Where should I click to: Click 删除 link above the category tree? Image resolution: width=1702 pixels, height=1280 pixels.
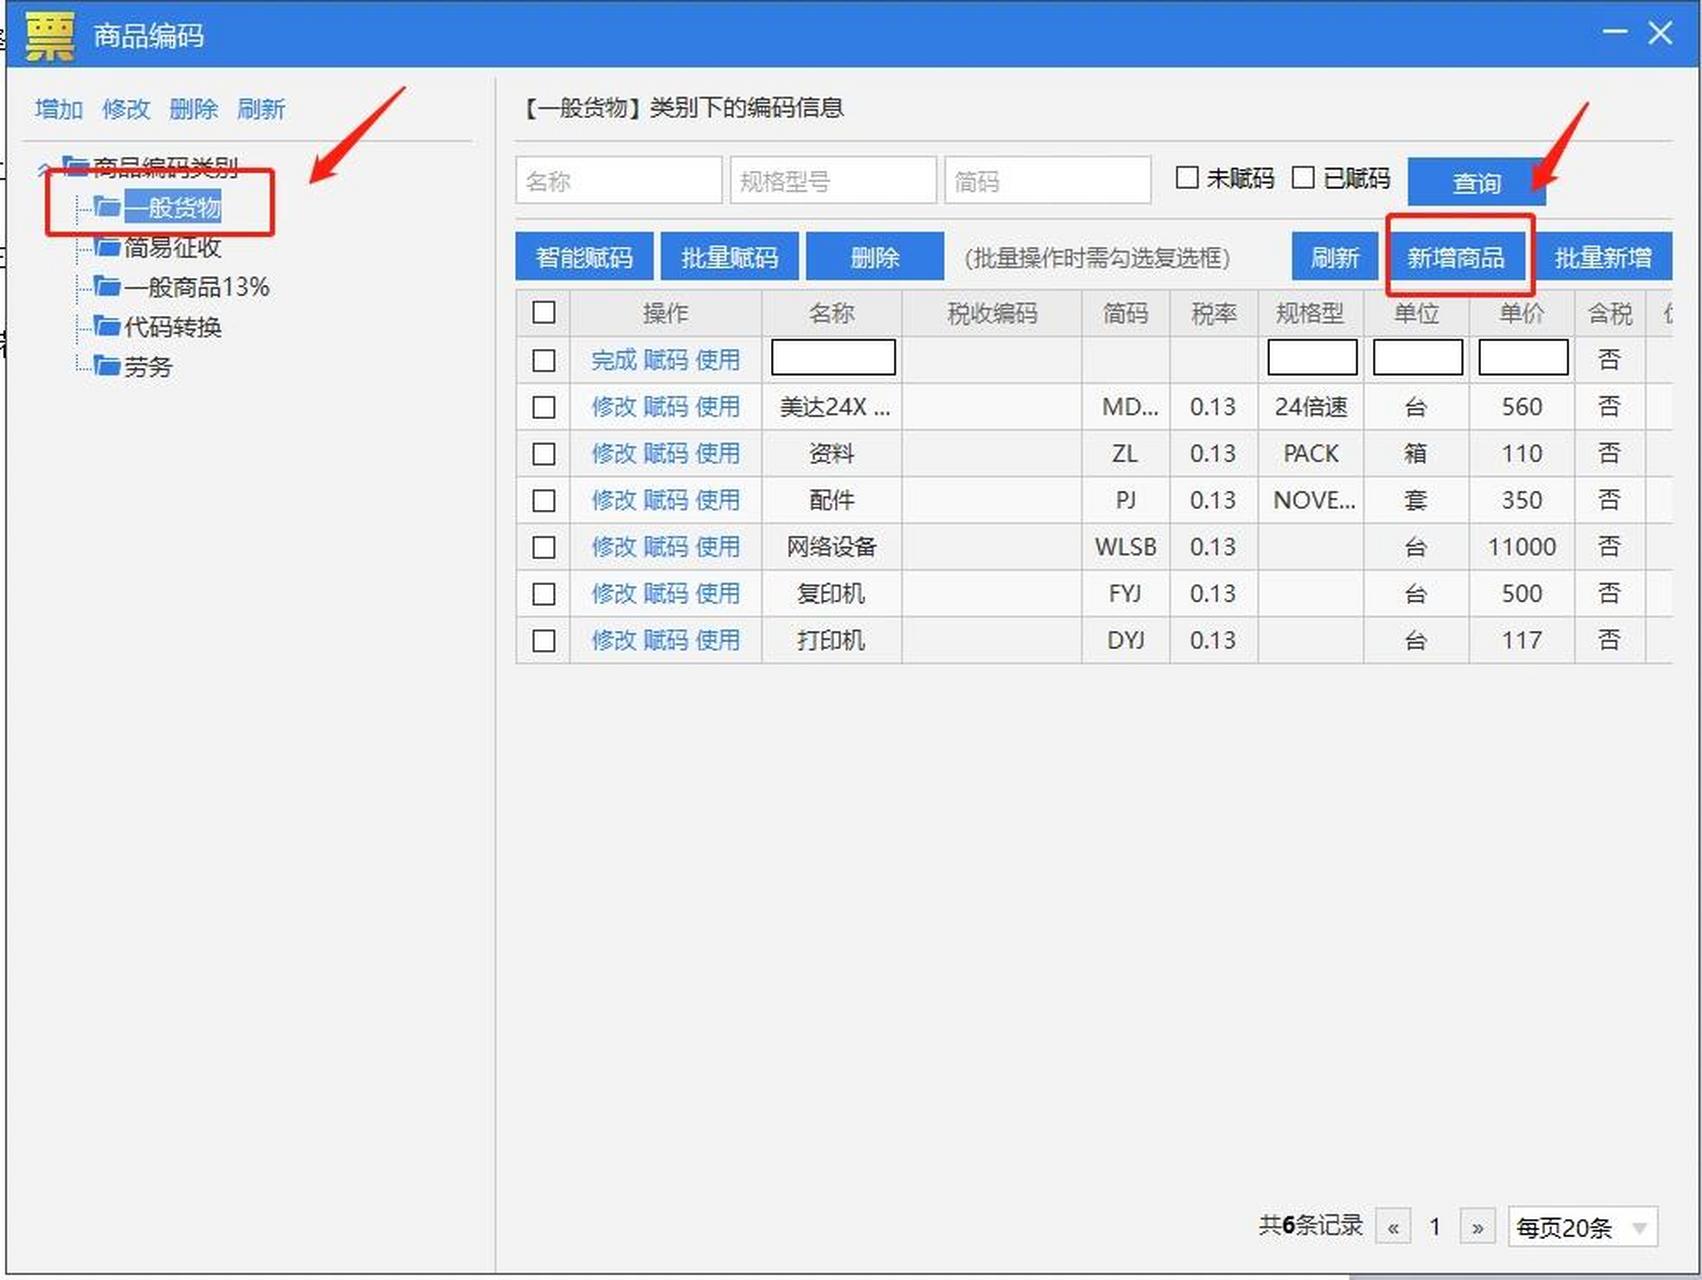(193, 108)
